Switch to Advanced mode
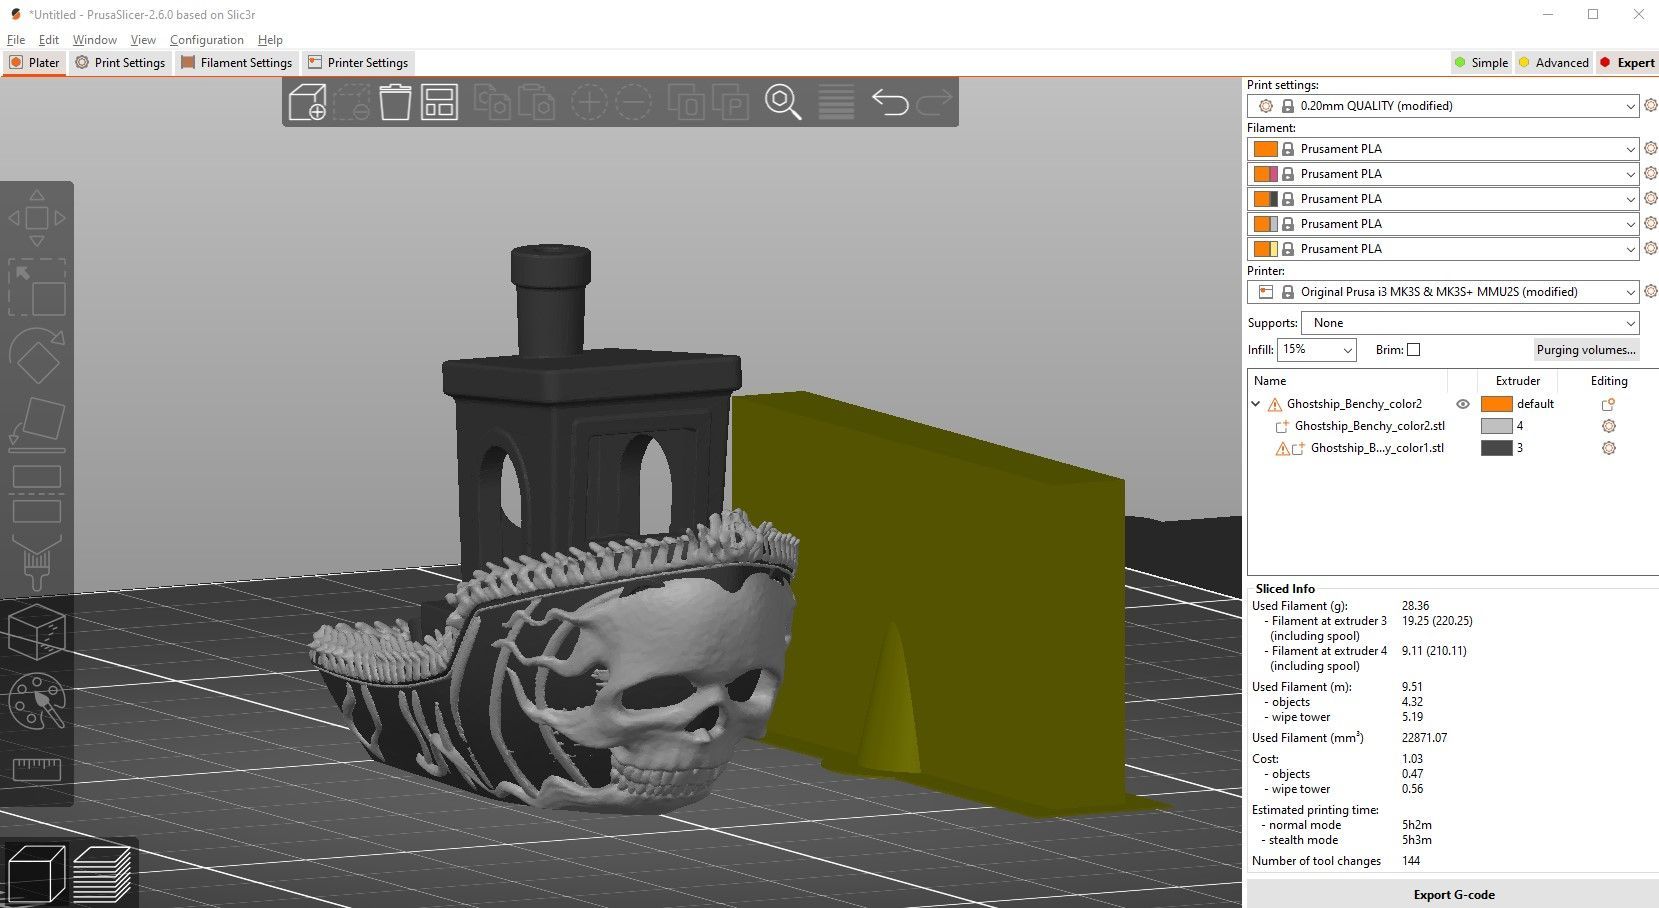 click(1553, 62)
